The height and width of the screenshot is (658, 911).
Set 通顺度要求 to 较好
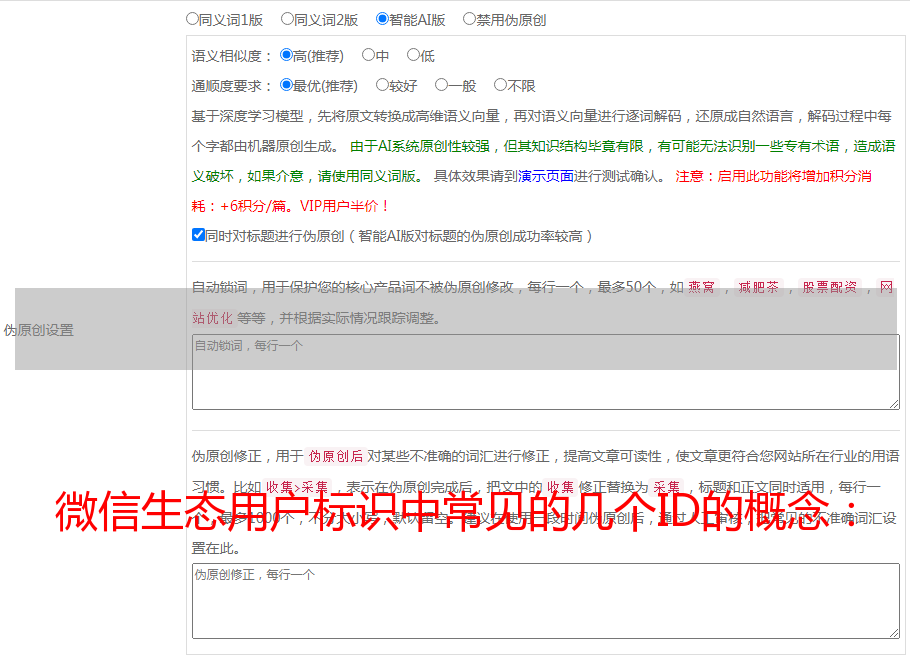[382, 85]
